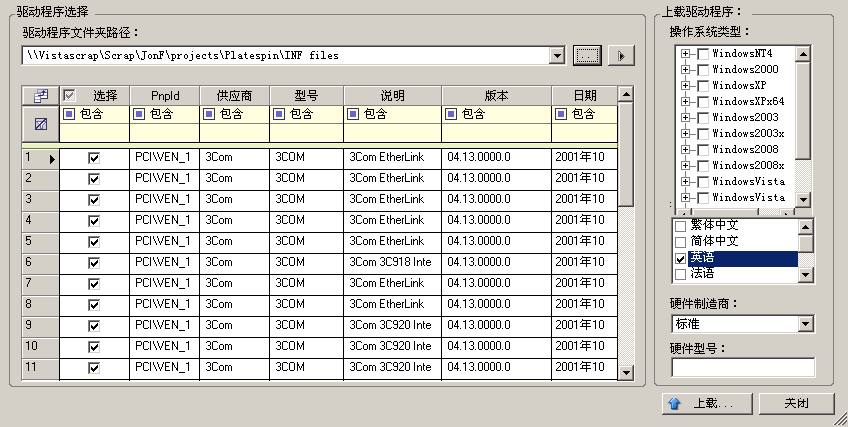Expand the first WindowsVista tree node
The height and width of the screenshot is (427, 848).
(686, 181)
